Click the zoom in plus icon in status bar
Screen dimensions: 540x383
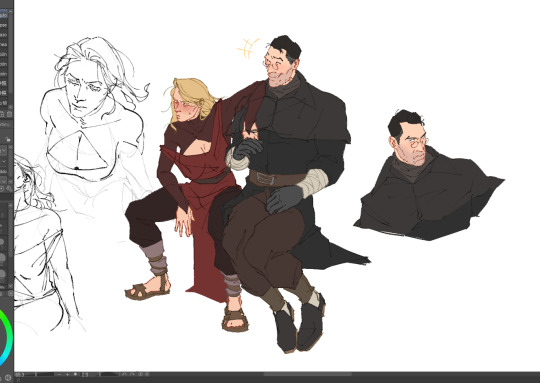[68, 374]
